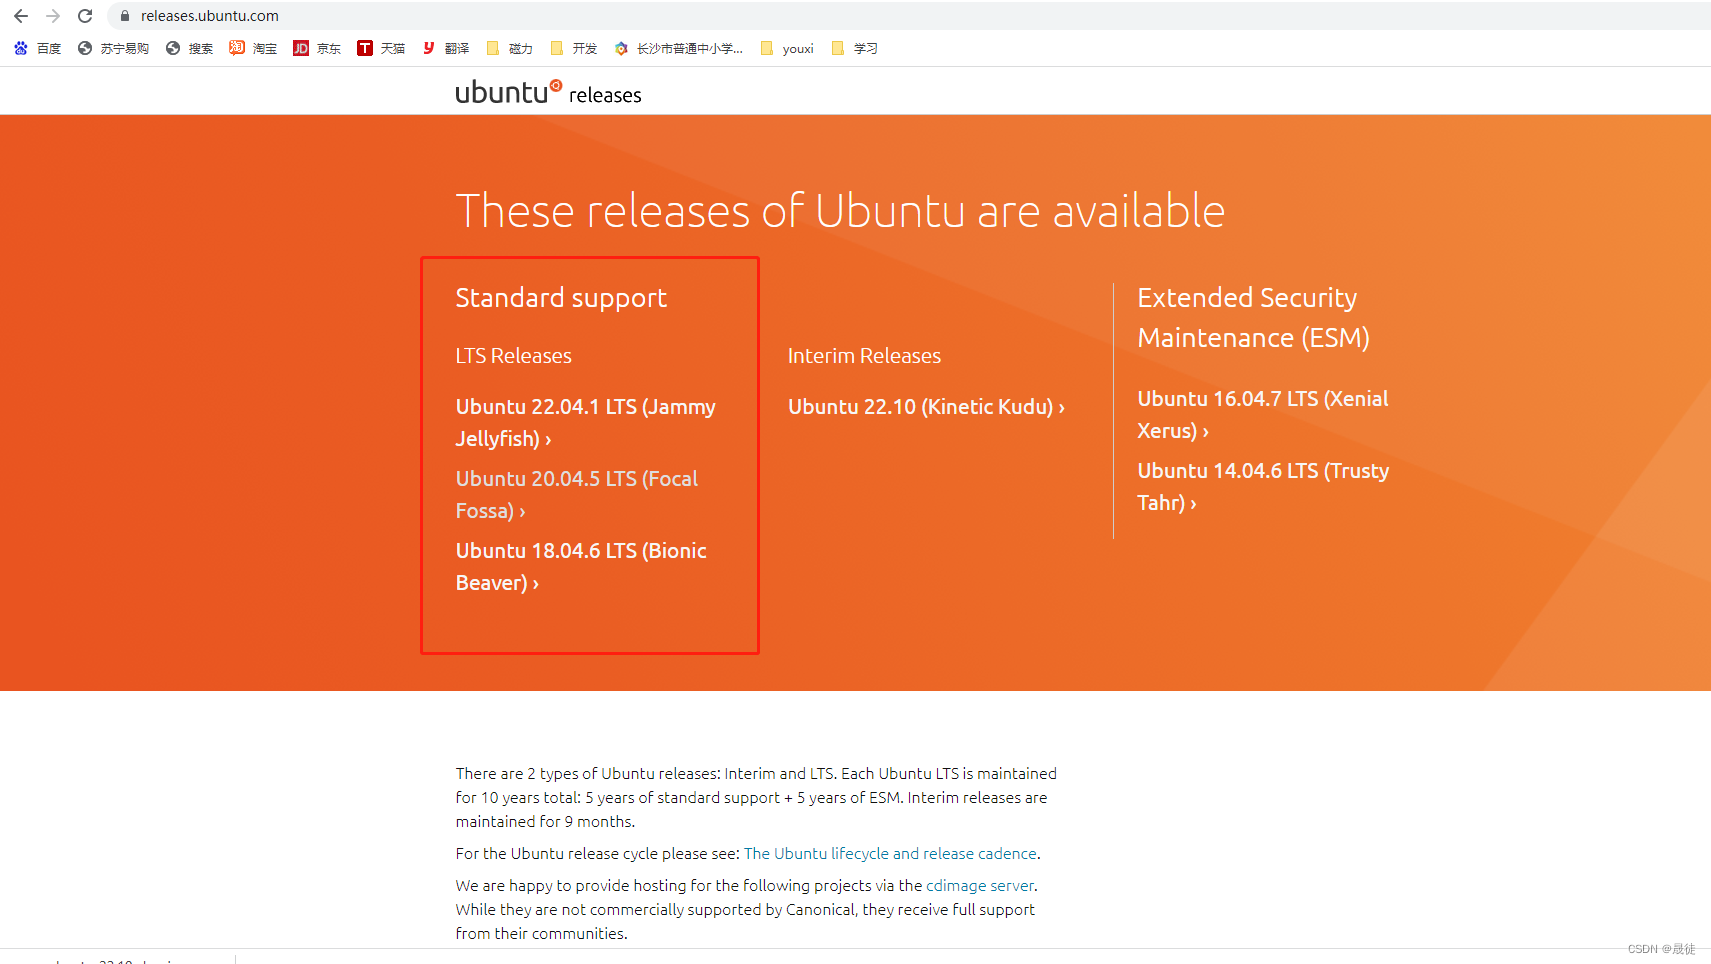Open Ubuntu 14.04.6 LTS Trusty Tahr link
The width and height of the screenshot is (1711, 964).
1263,487
